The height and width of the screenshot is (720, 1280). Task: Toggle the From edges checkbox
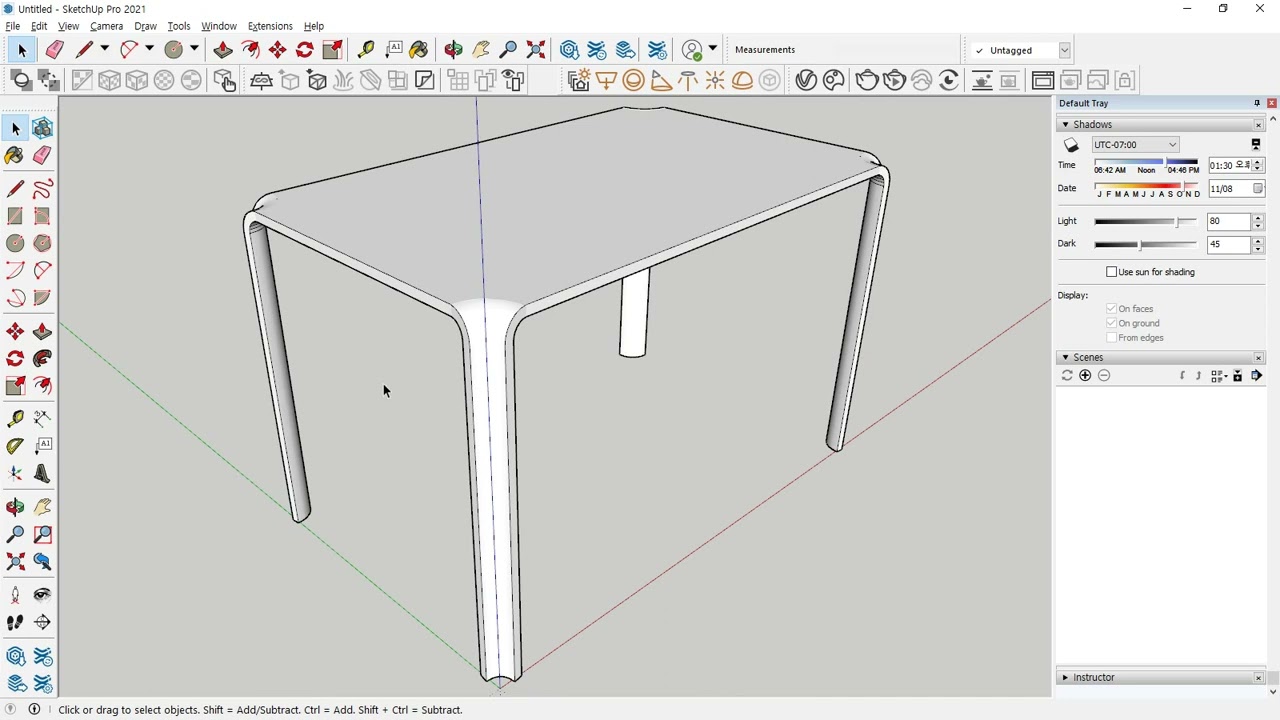[x=1111, y=338]
